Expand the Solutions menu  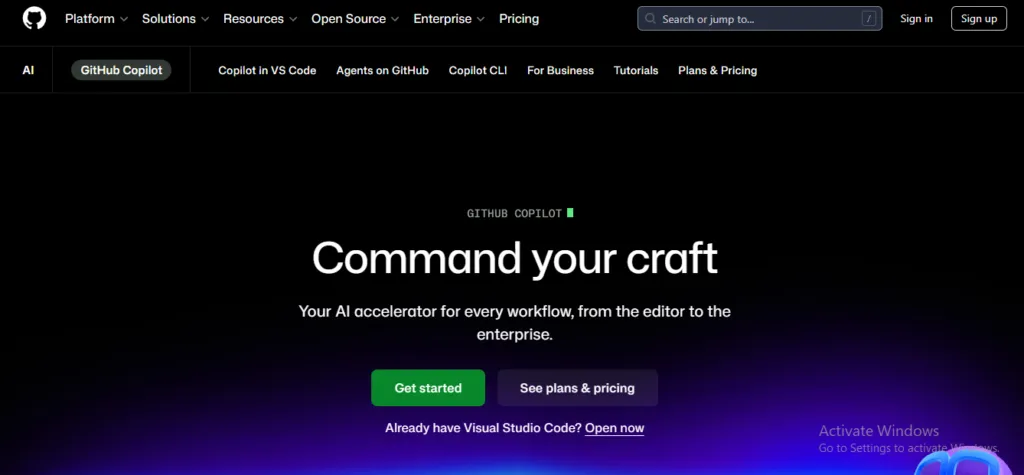(x=175, y=19)
